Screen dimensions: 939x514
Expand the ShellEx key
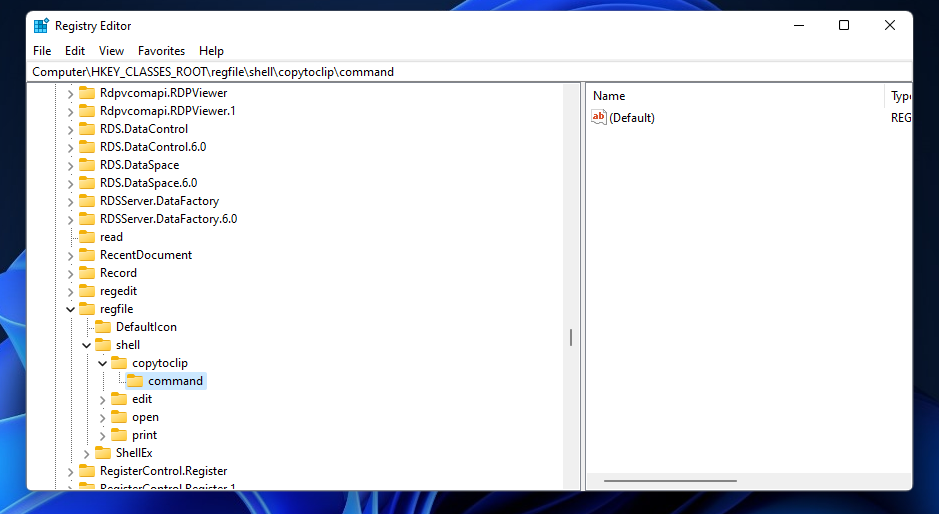coord(87,453)
